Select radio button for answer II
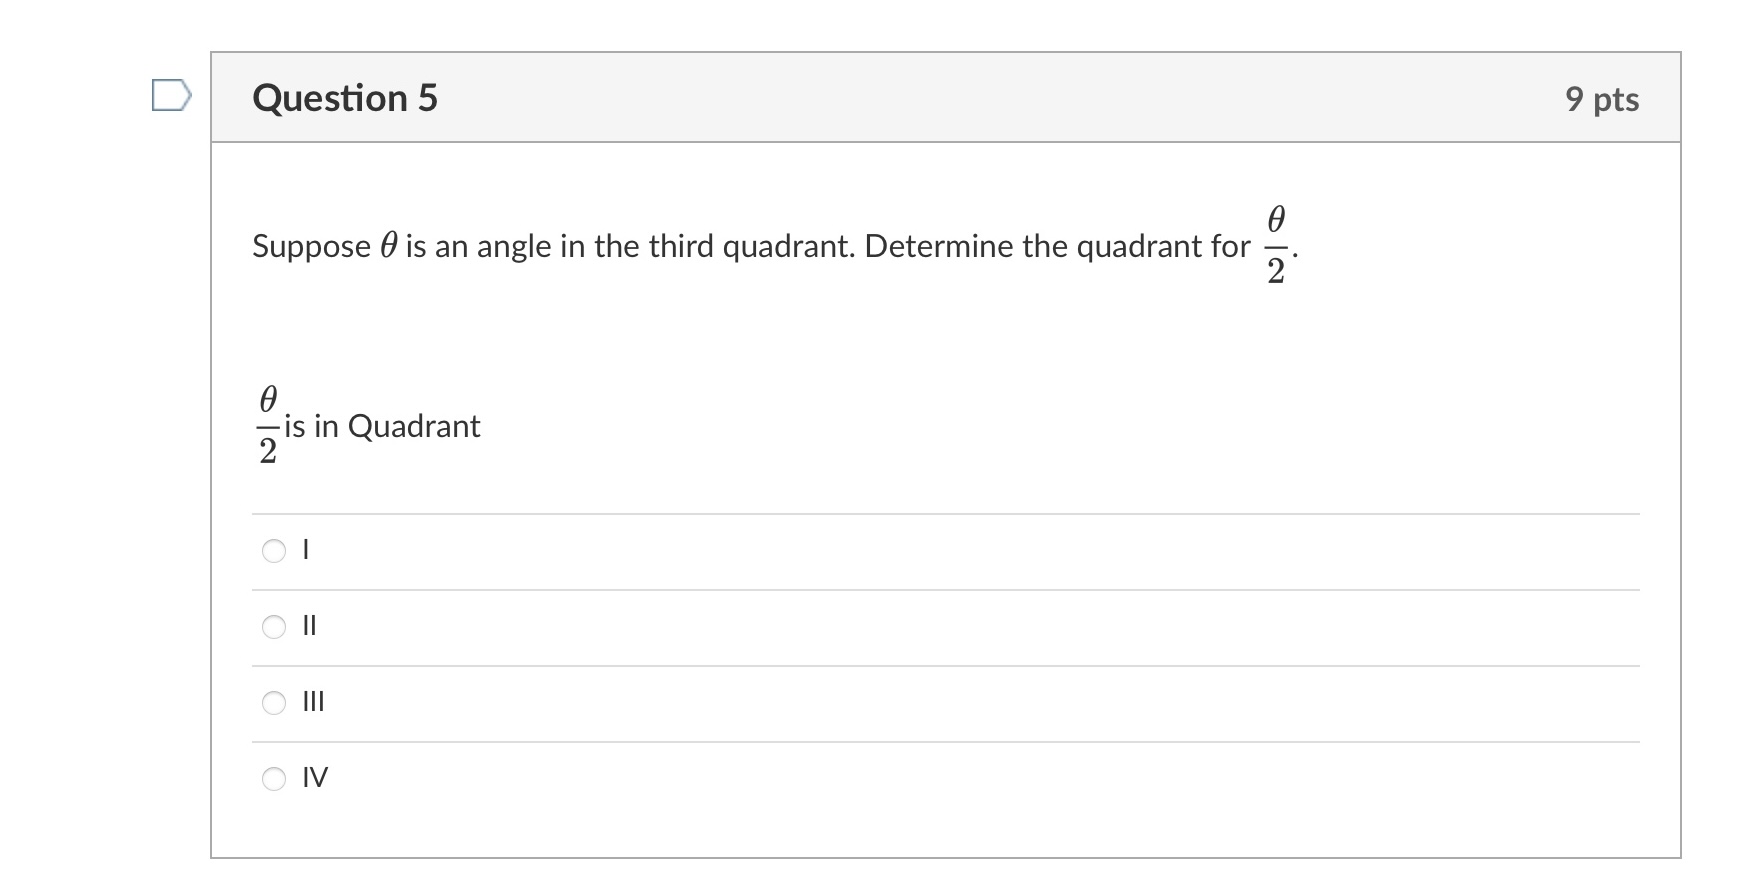Screen dimensions: 1759x896 [273, 627]
